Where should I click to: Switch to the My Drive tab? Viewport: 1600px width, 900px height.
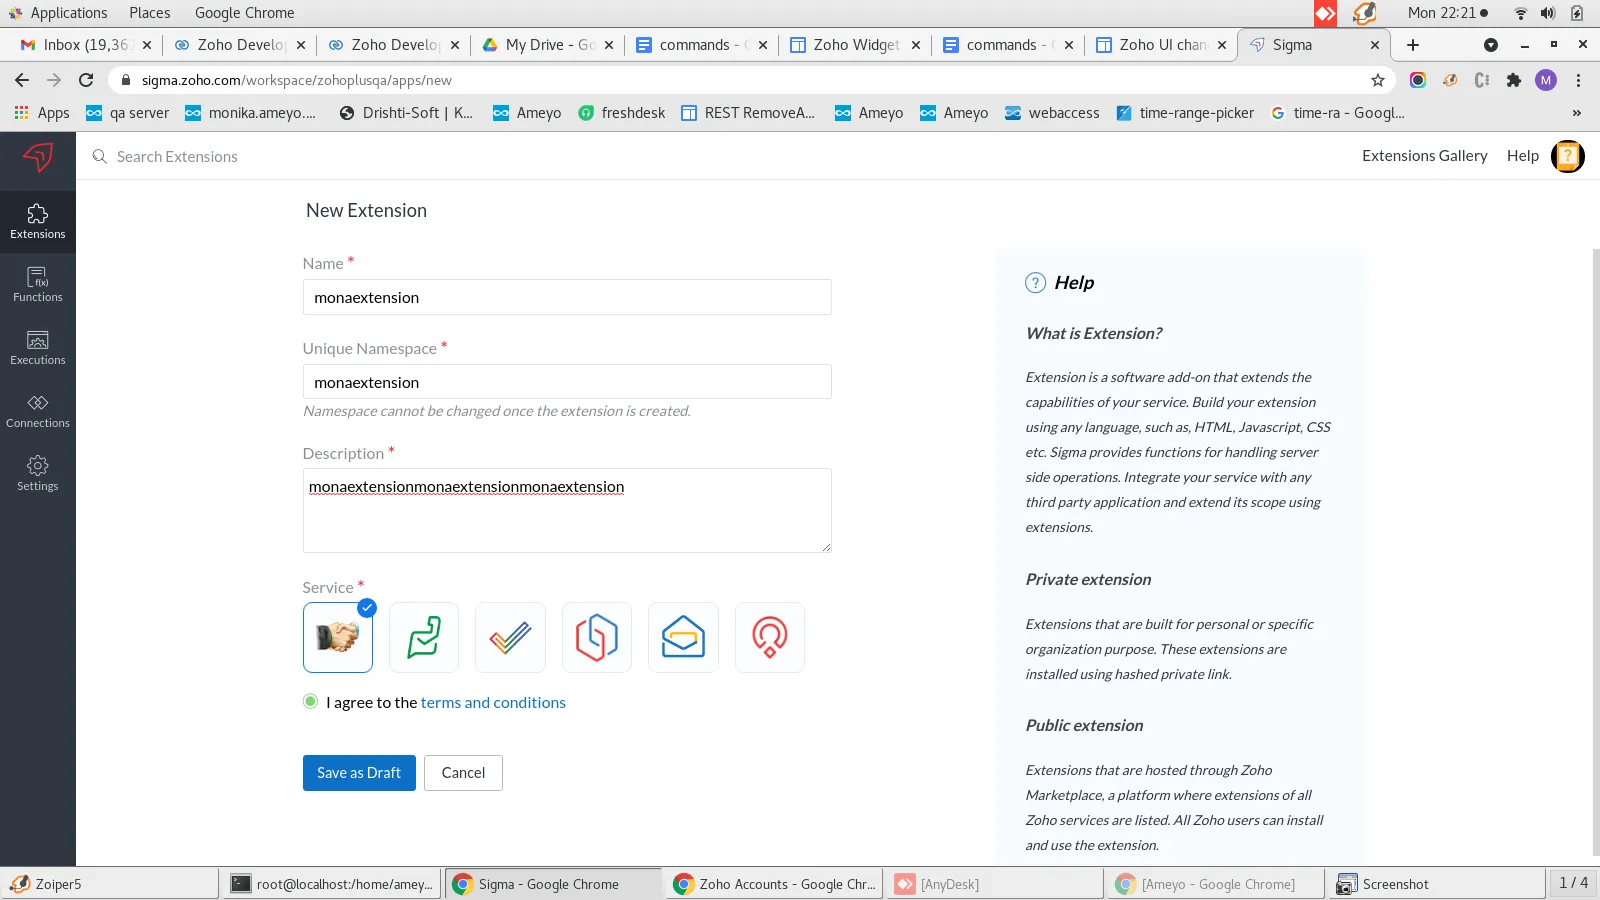[547, 45]
